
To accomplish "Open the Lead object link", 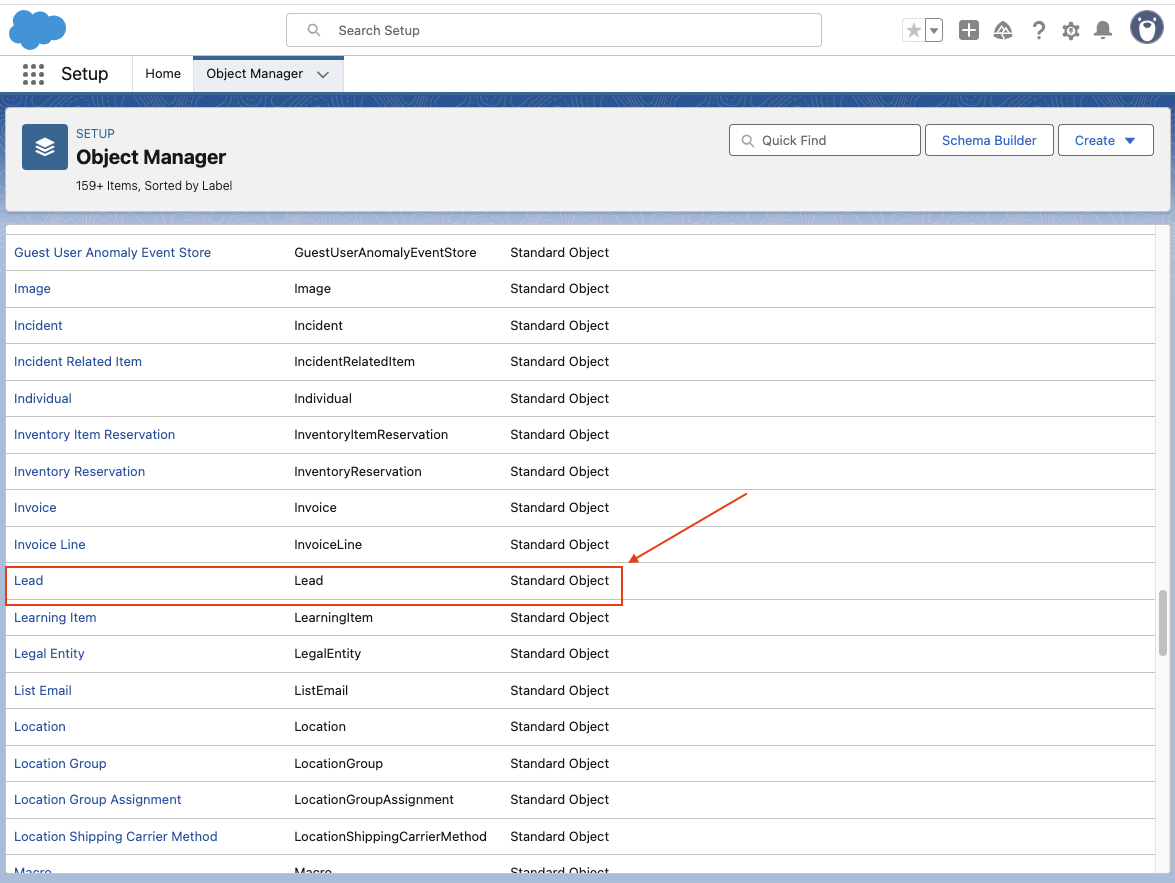I will click(x=29, y=581).
